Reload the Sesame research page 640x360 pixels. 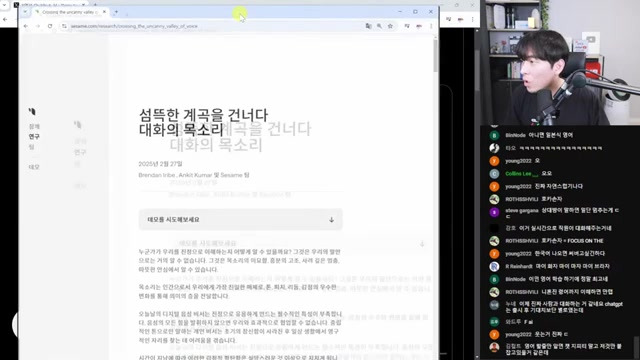[x=50, y=26]
